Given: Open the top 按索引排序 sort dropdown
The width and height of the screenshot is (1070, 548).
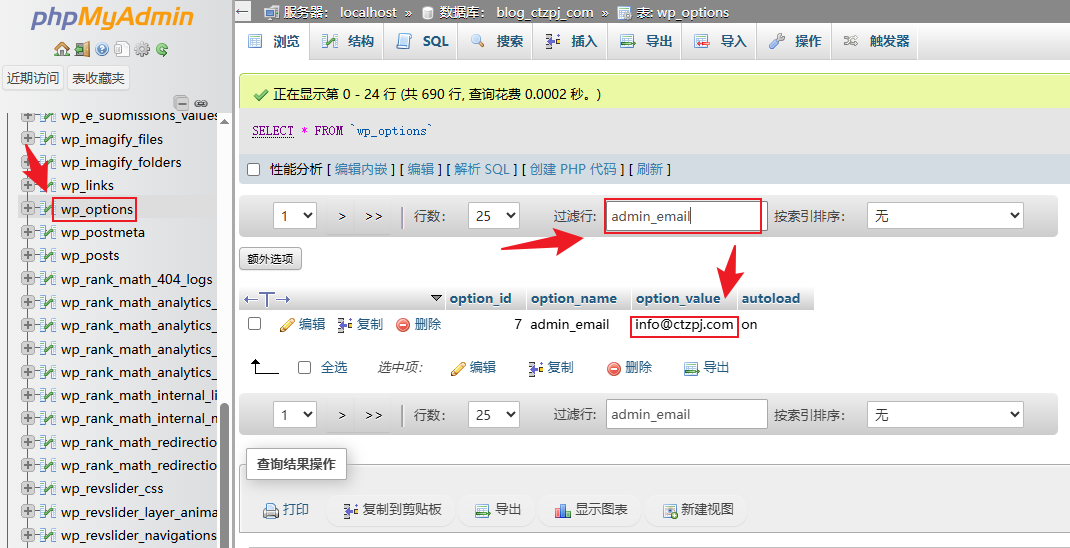Looking at the screenshot, I should 944,216.
